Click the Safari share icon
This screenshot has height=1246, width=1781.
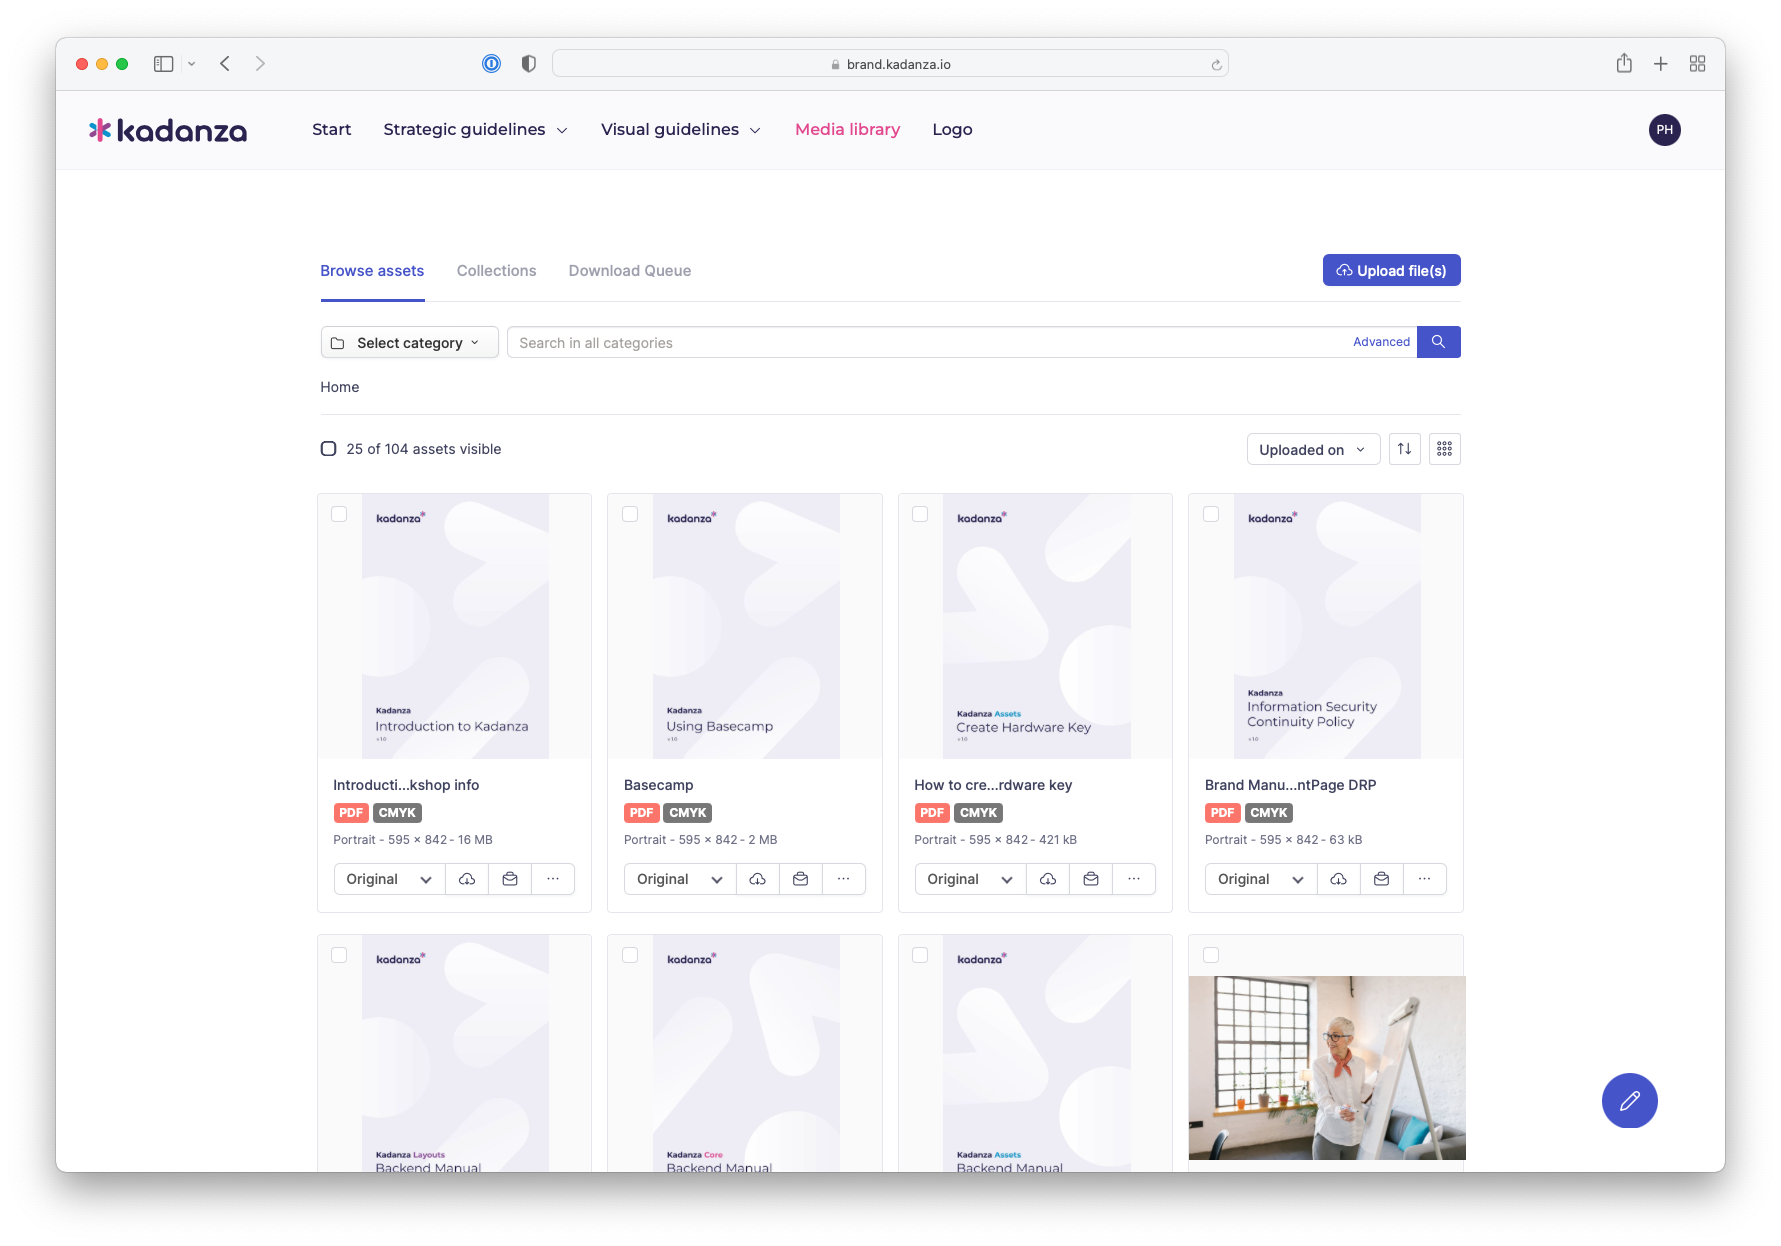click(1624, 64)
